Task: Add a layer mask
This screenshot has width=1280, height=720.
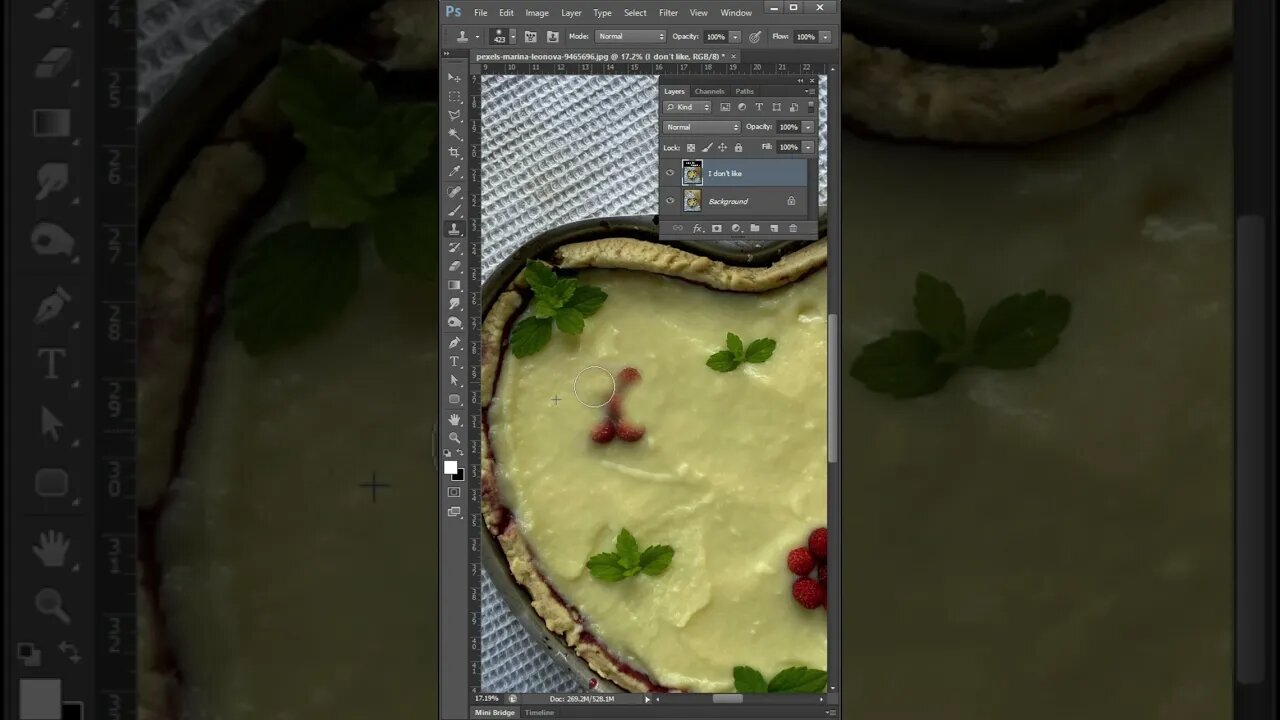Action: (717, 228)
